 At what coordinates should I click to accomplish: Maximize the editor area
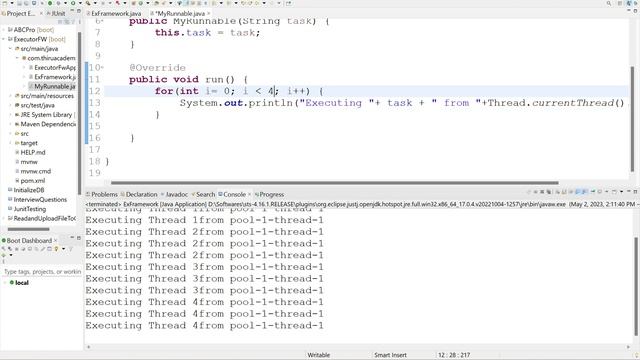(635, 11)
